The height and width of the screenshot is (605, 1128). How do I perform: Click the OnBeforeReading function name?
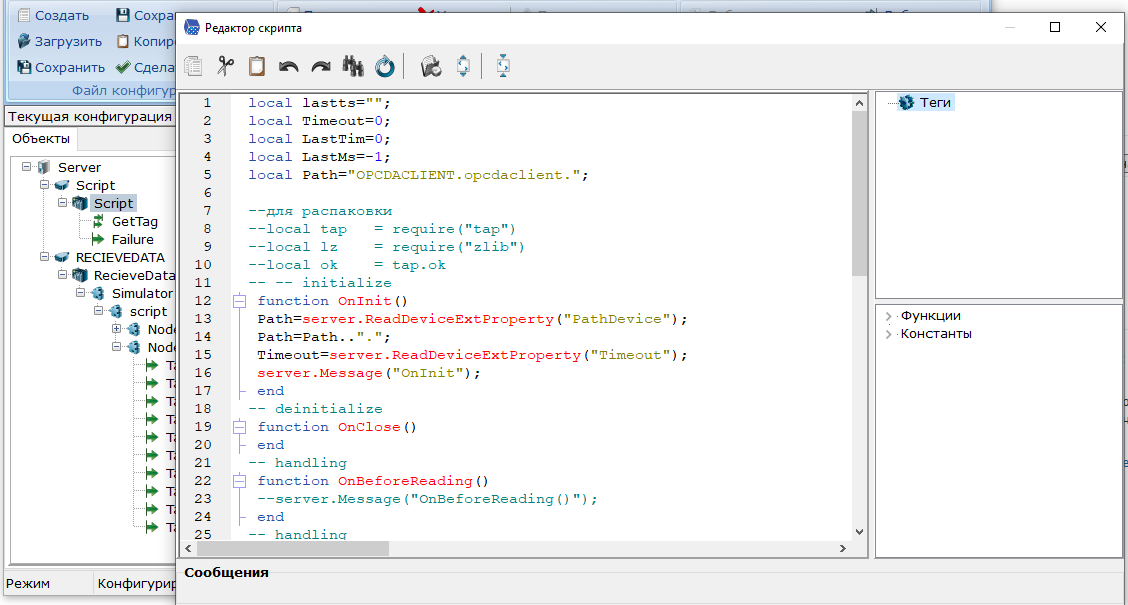(405, 481)
